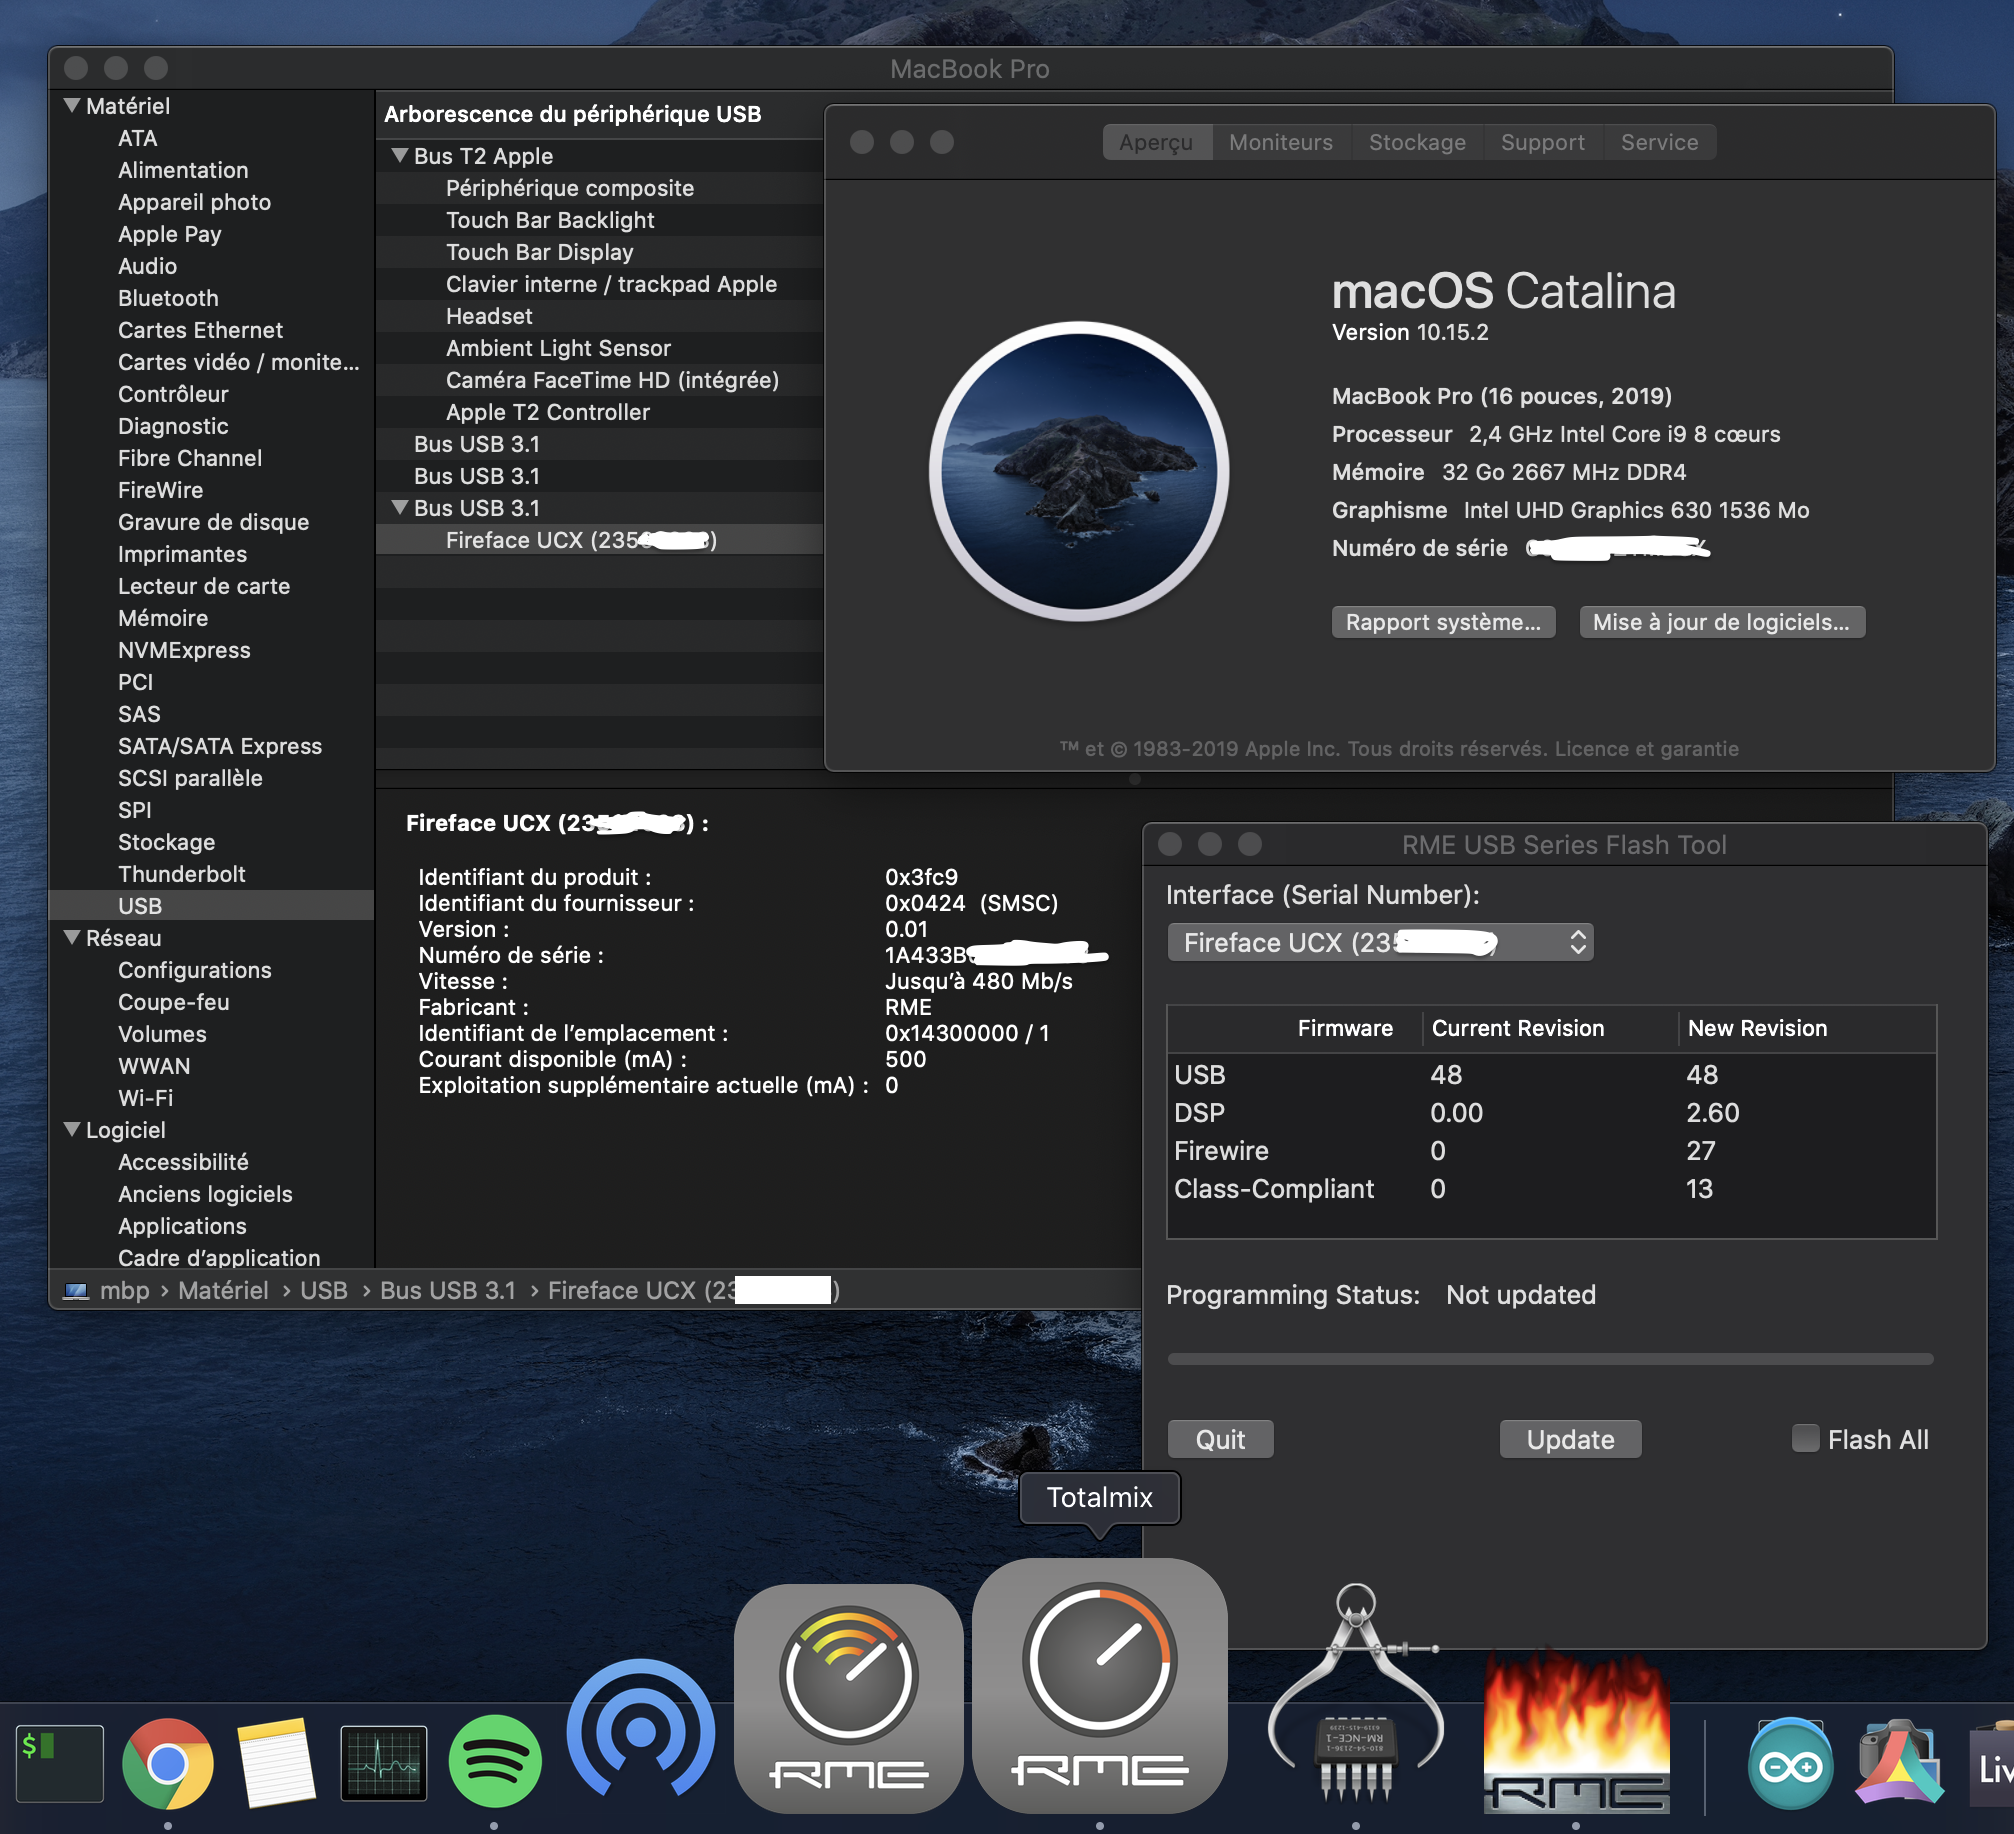2014x1834 pixels.
Task: Select Ambient Light Sensor row
Action: pos(599,348)
